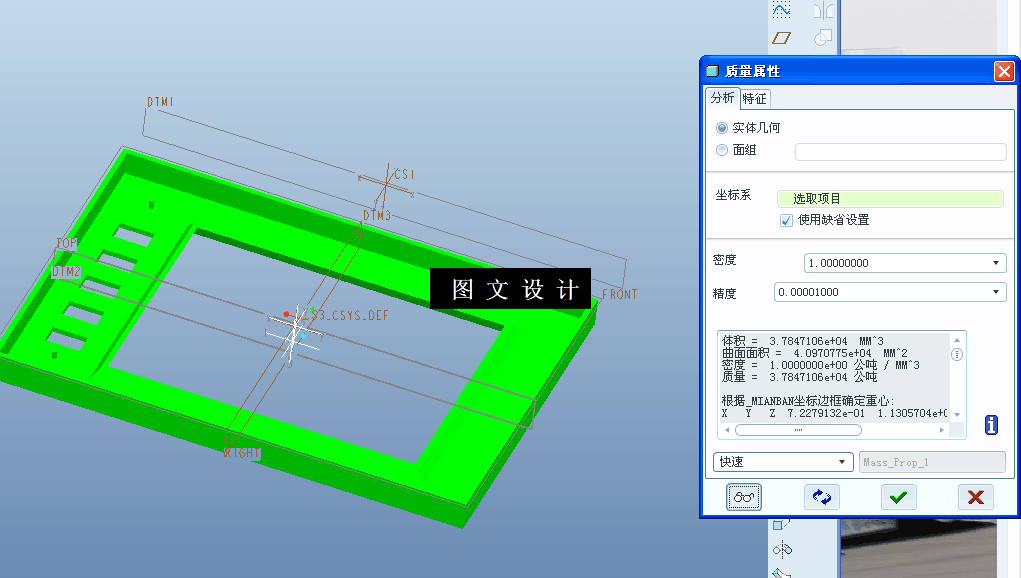Select the datum plane tool icon

(781, 38)
